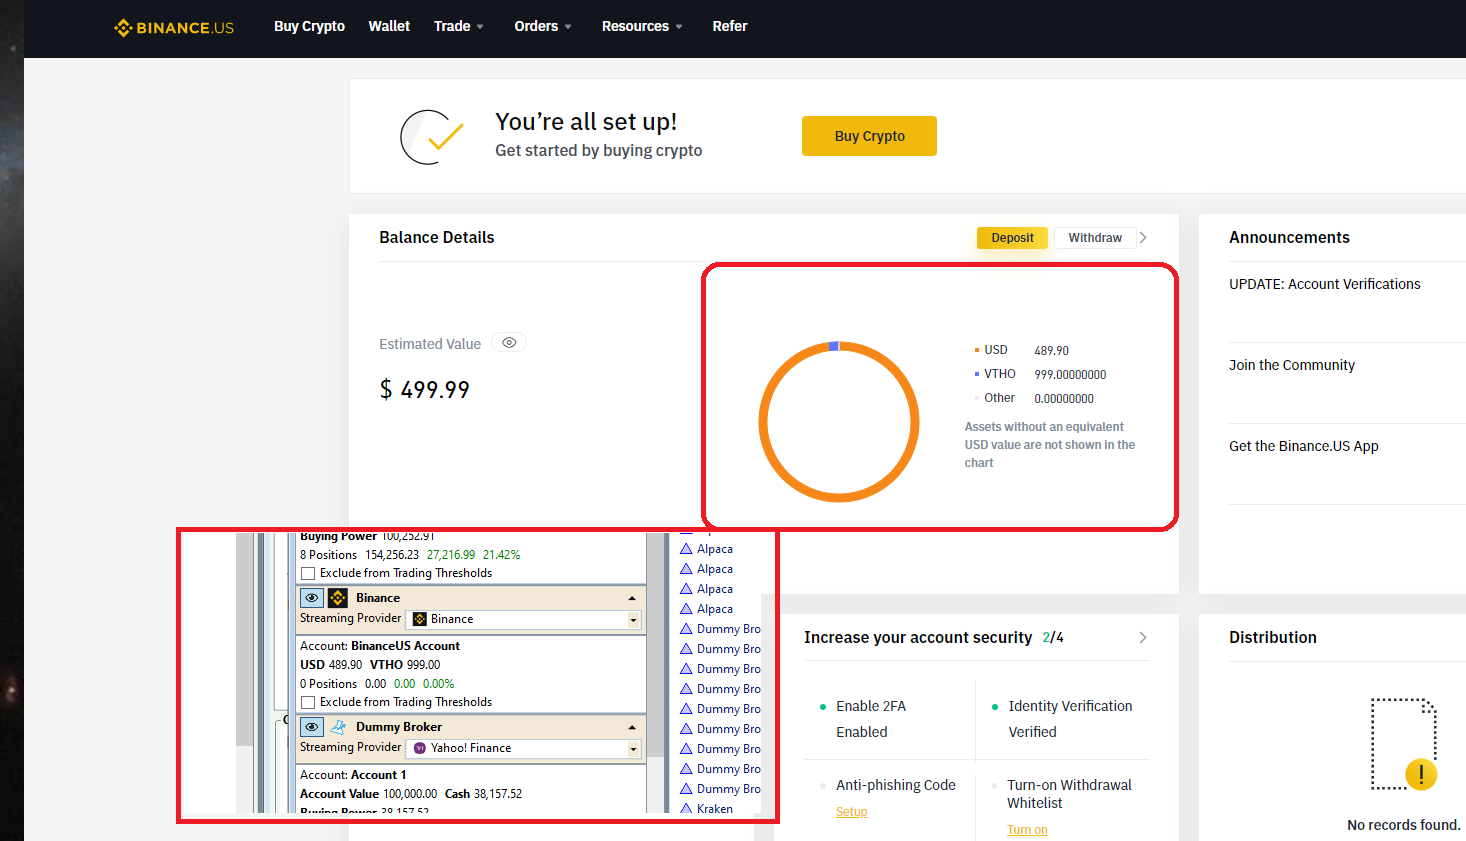The image size is (1466, 841).
Task: Click the Other 0.00000000 legend value
Action: (1064, 399)
